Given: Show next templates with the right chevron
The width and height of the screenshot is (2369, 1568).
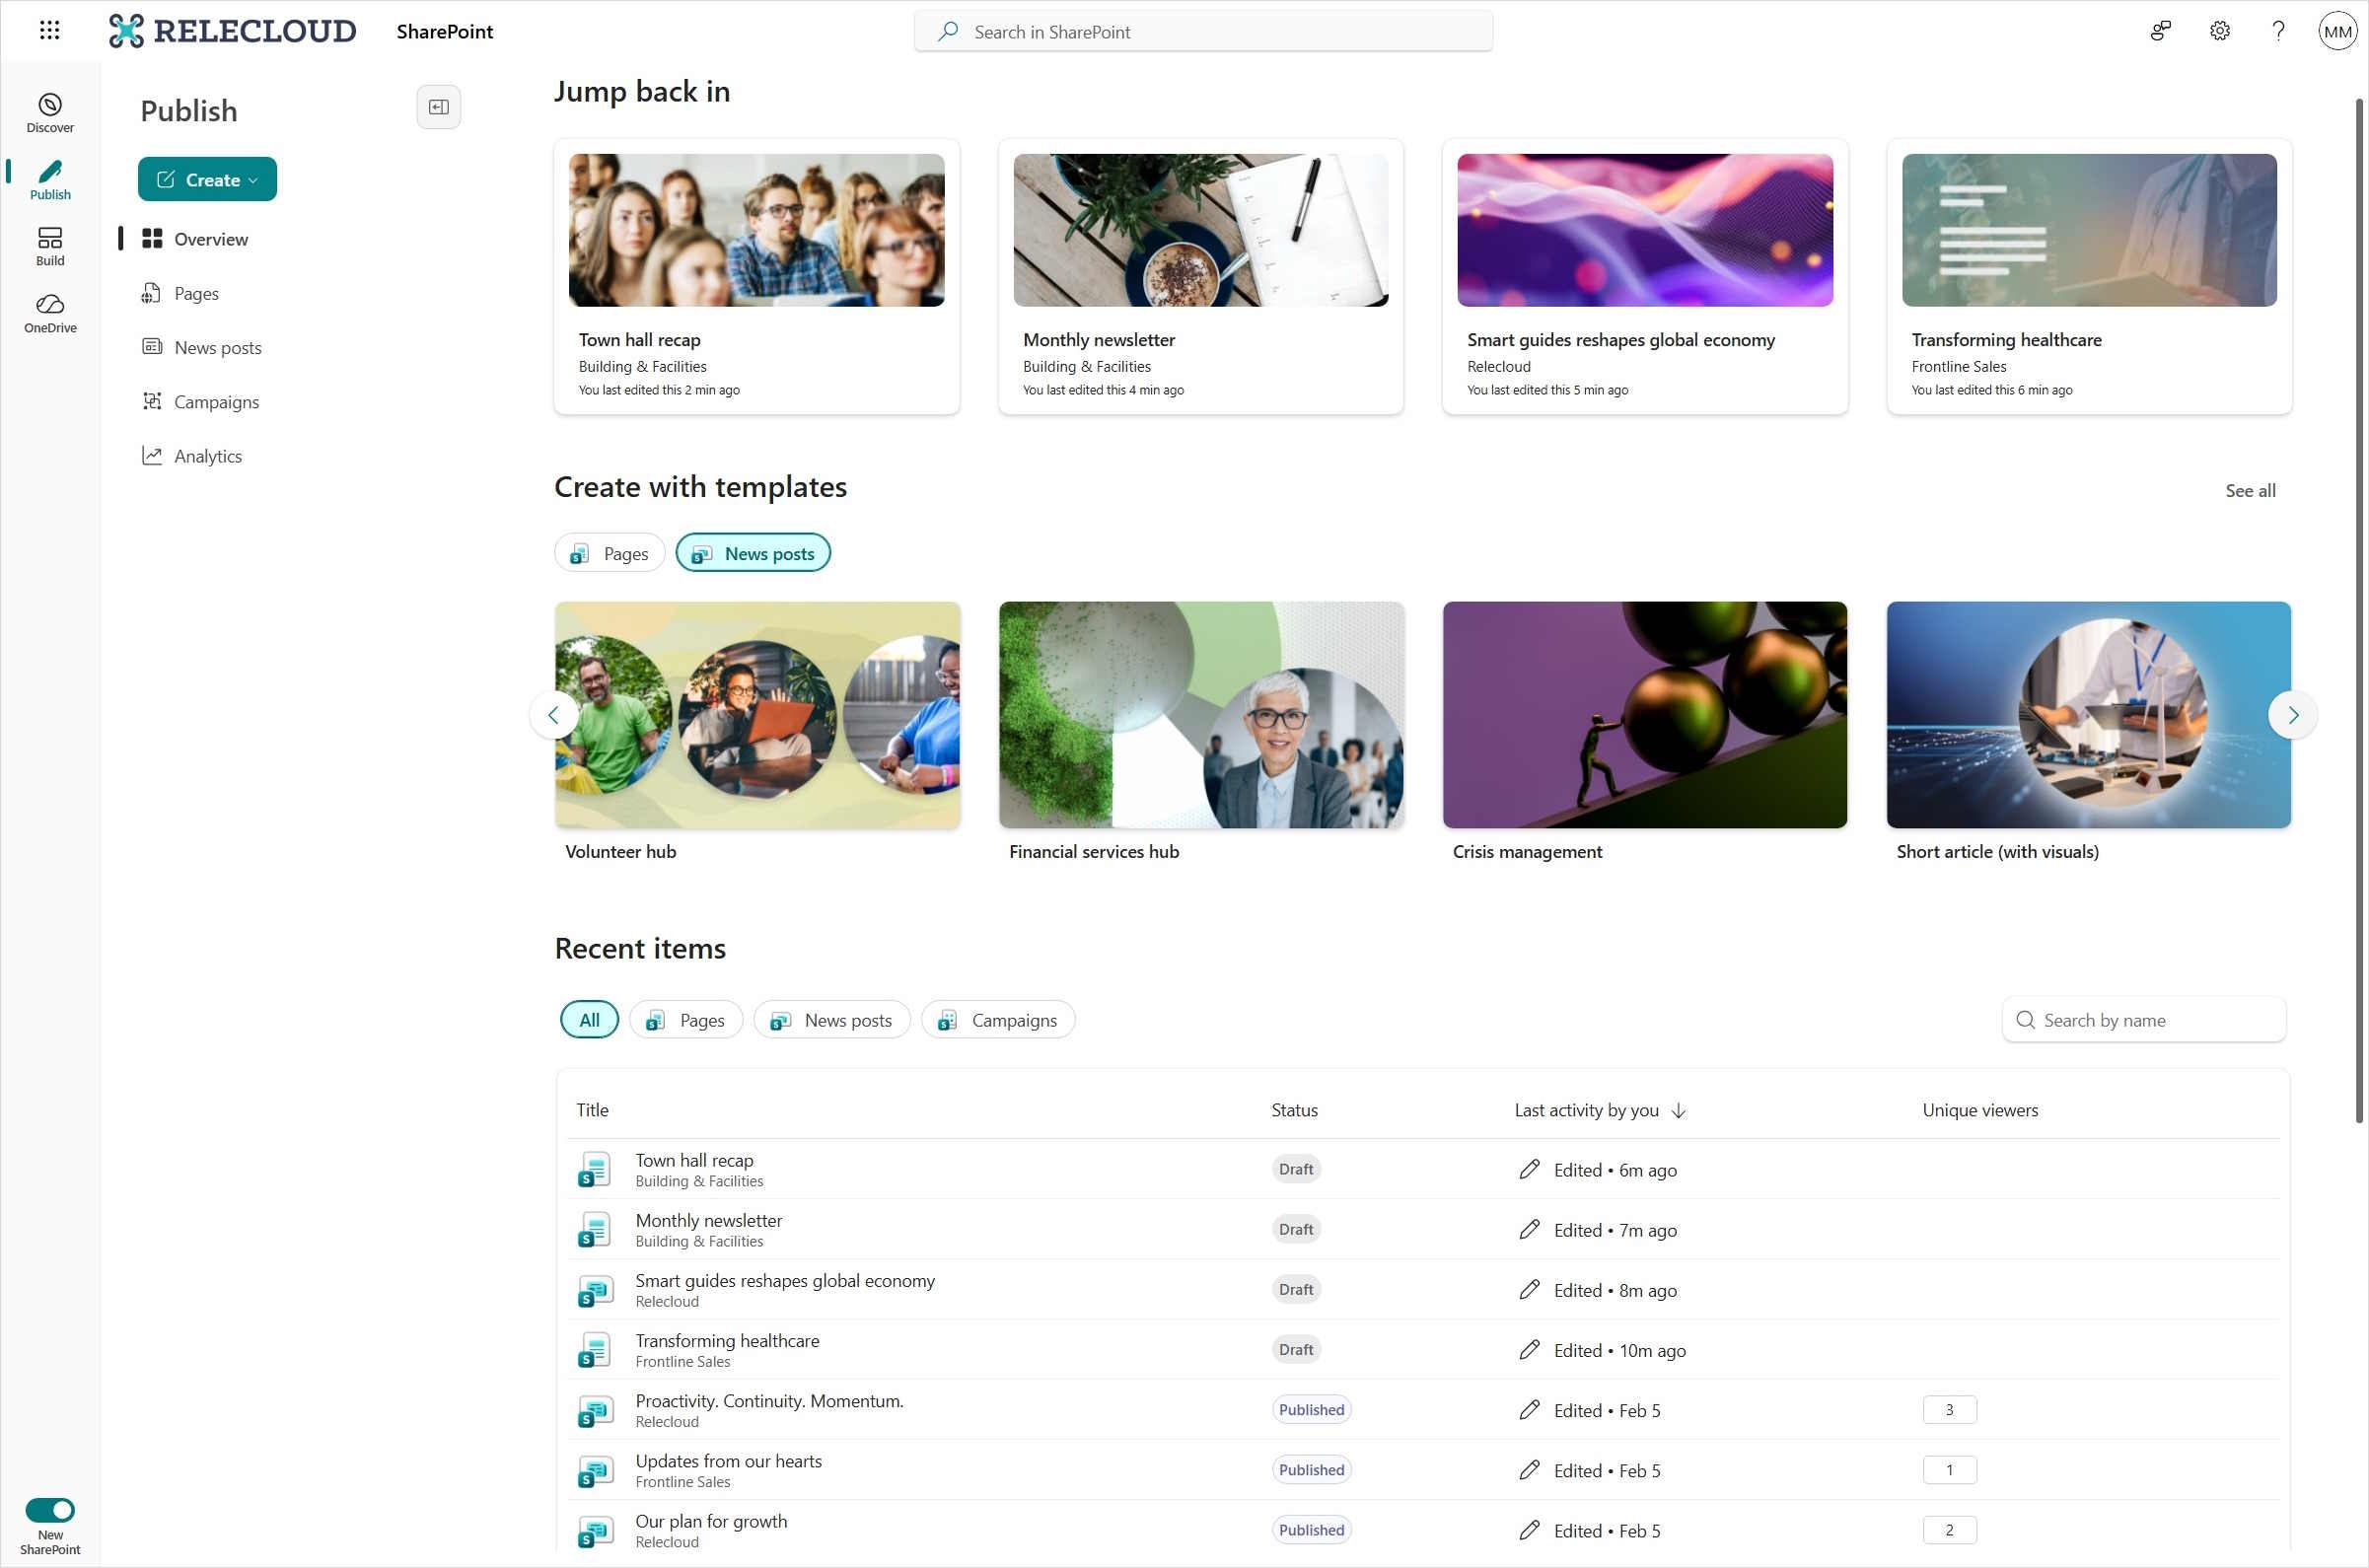Looking at the screenshot, I should click(2293, 714).
